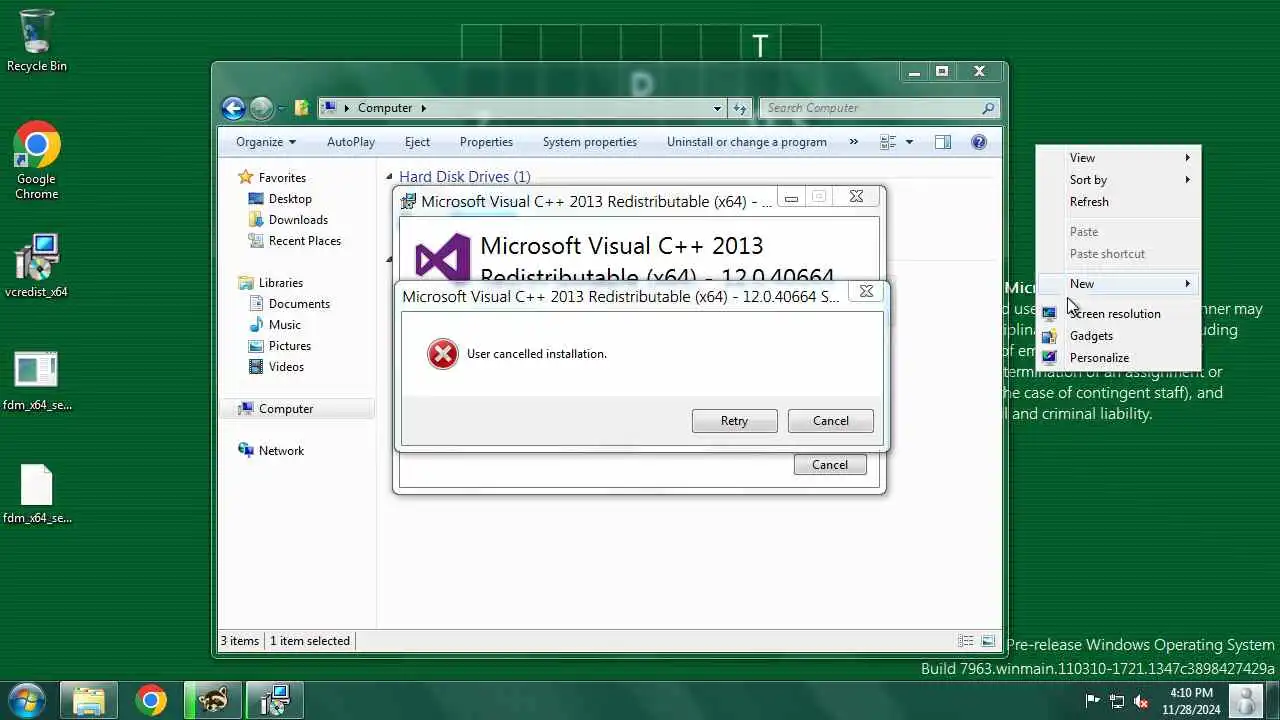Image resolution: width=1280 pixels, height=720 pixels.
Task: Click the muted volume tray icon
Action: (x=1141, y=701)
